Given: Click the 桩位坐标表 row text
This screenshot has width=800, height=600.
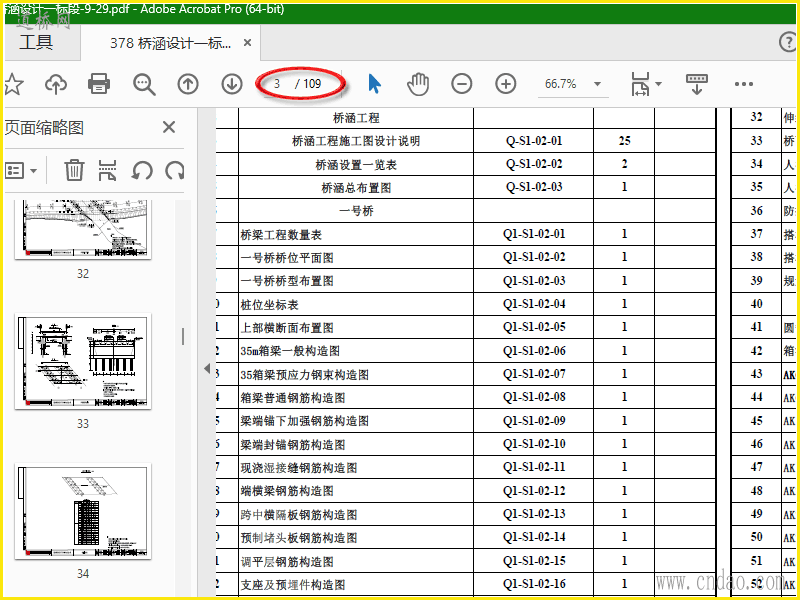Looking at the screenshot, I should [x=269, y=305].
